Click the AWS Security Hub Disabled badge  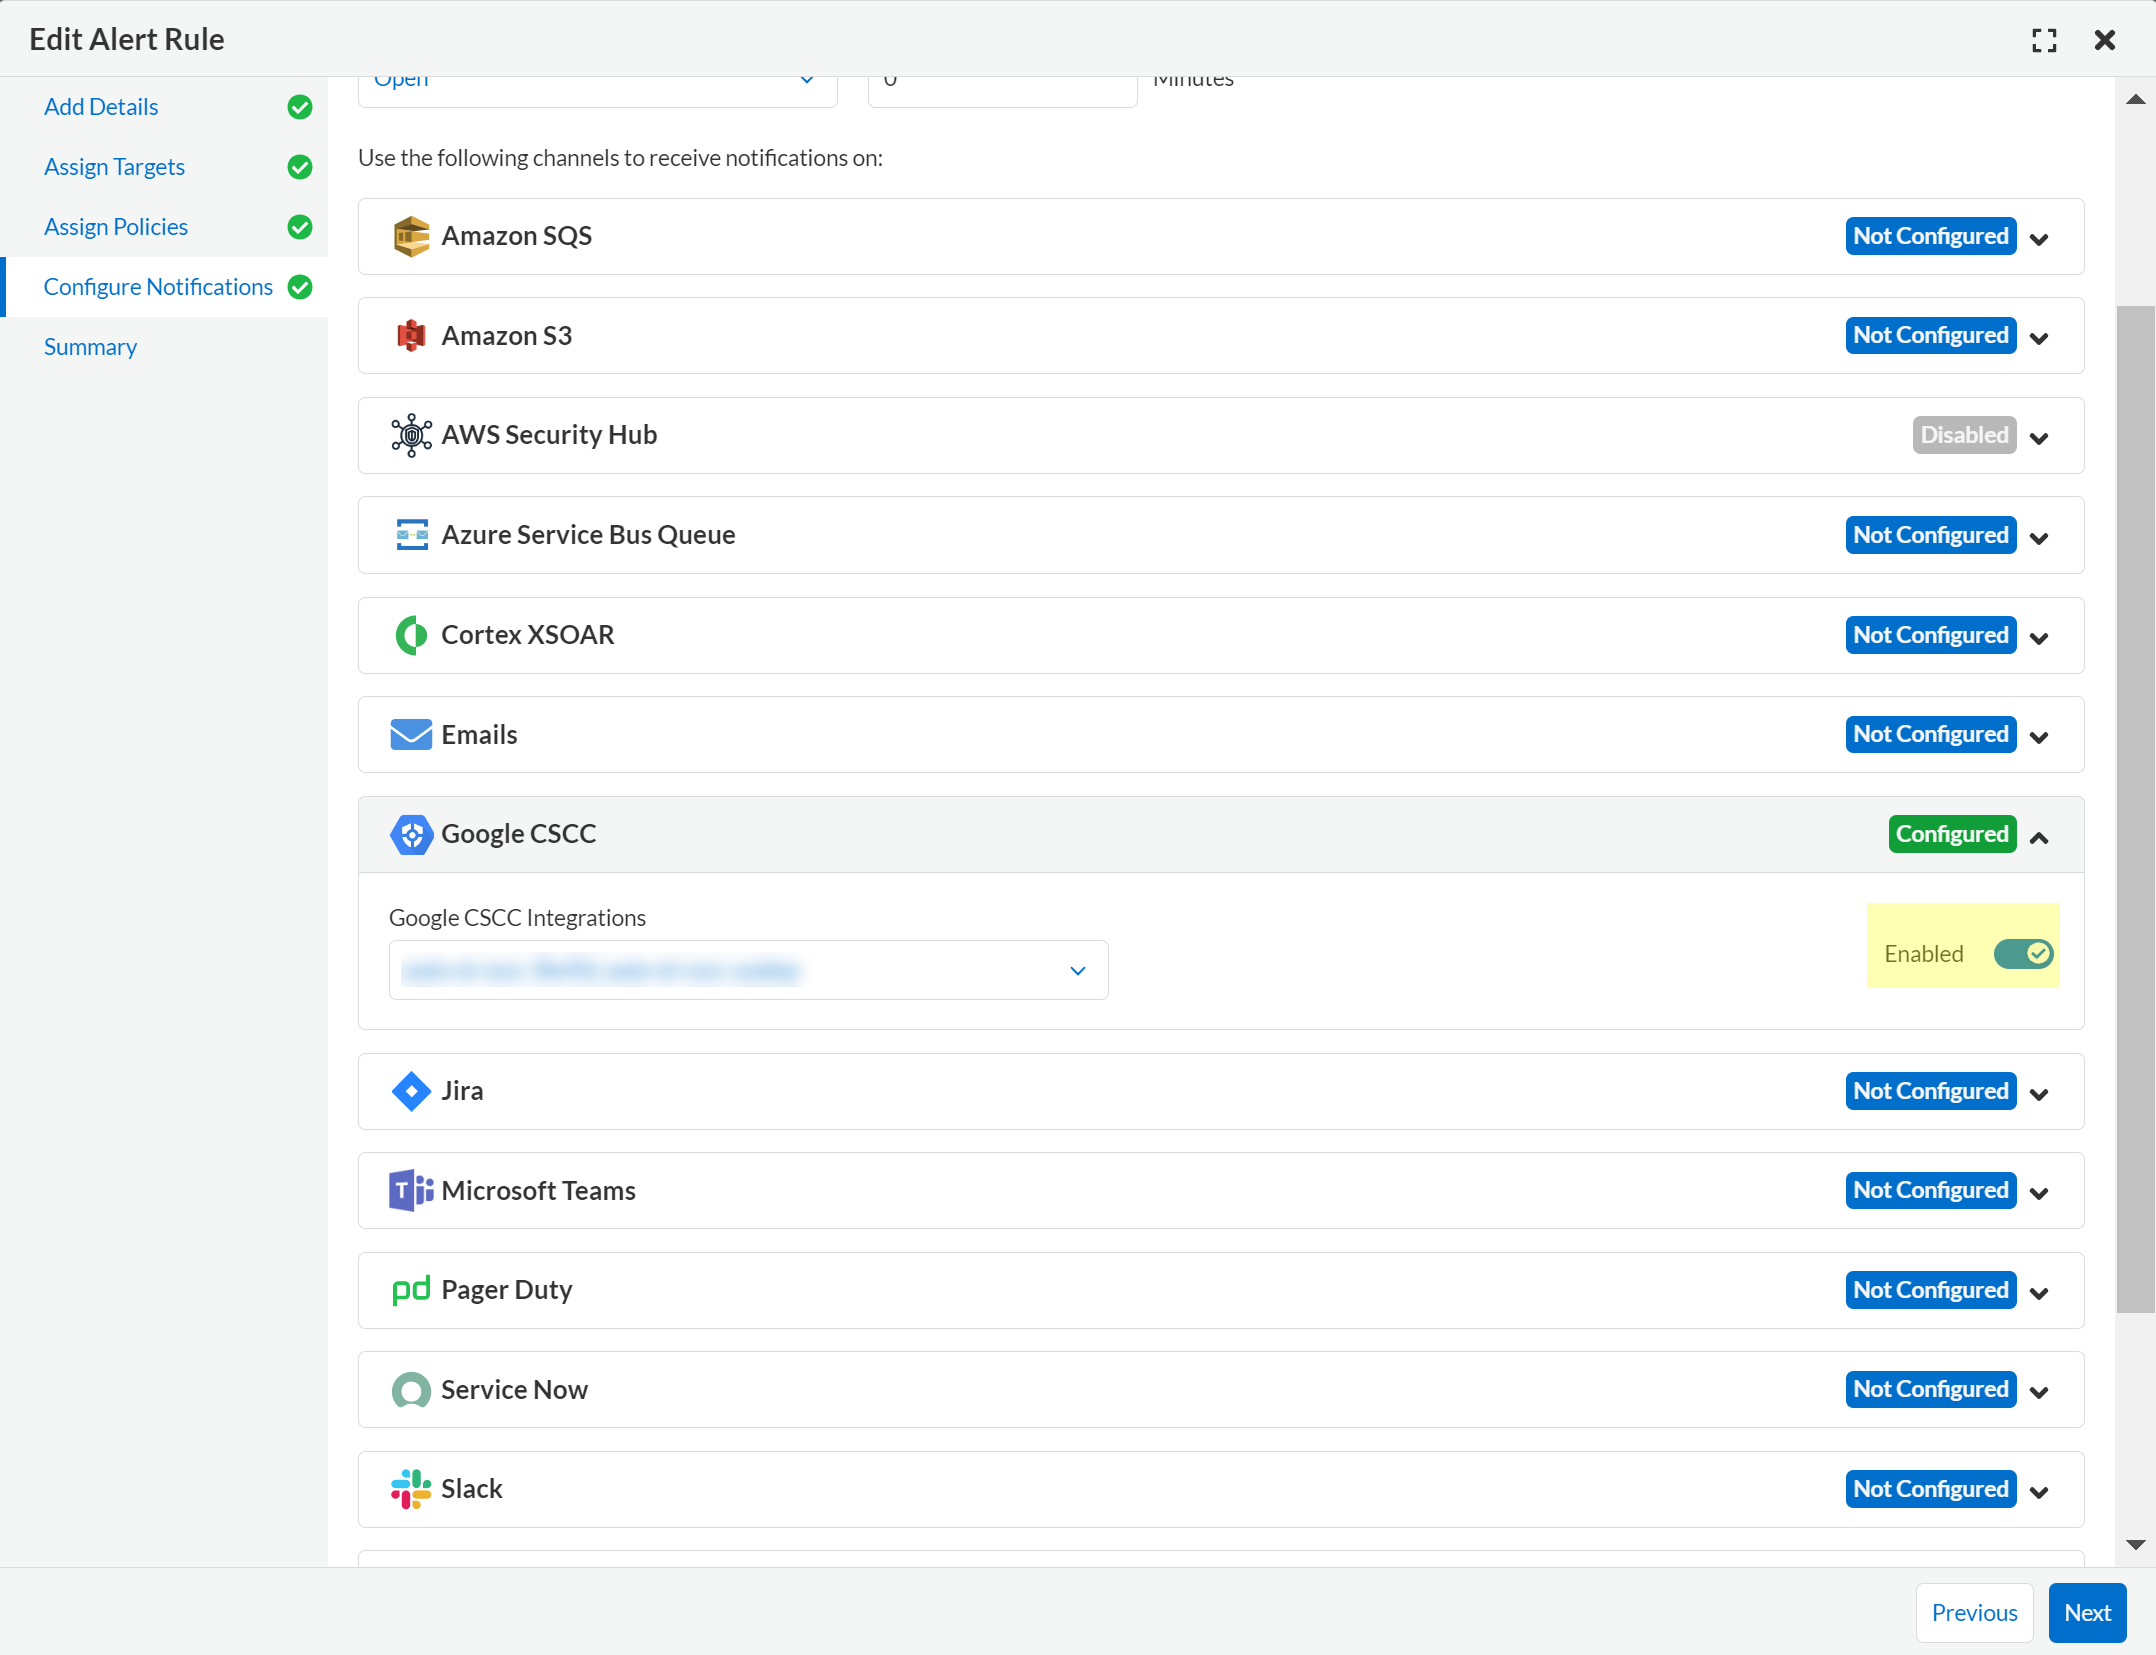click(1964, 435)
